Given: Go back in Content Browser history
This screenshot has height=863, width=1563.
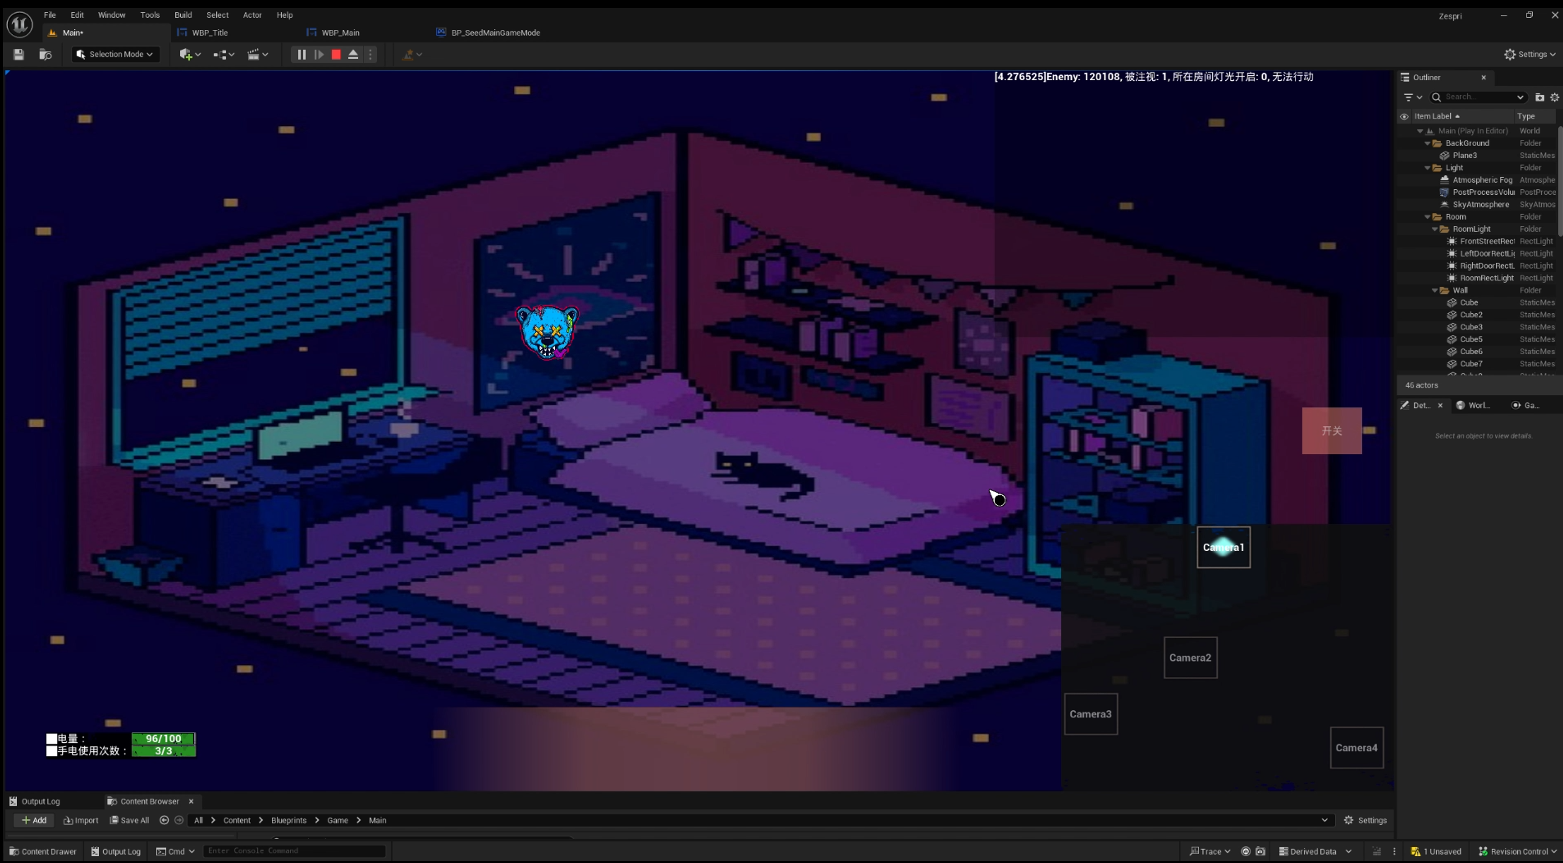Looking at the screenshot, I should 164,820.
